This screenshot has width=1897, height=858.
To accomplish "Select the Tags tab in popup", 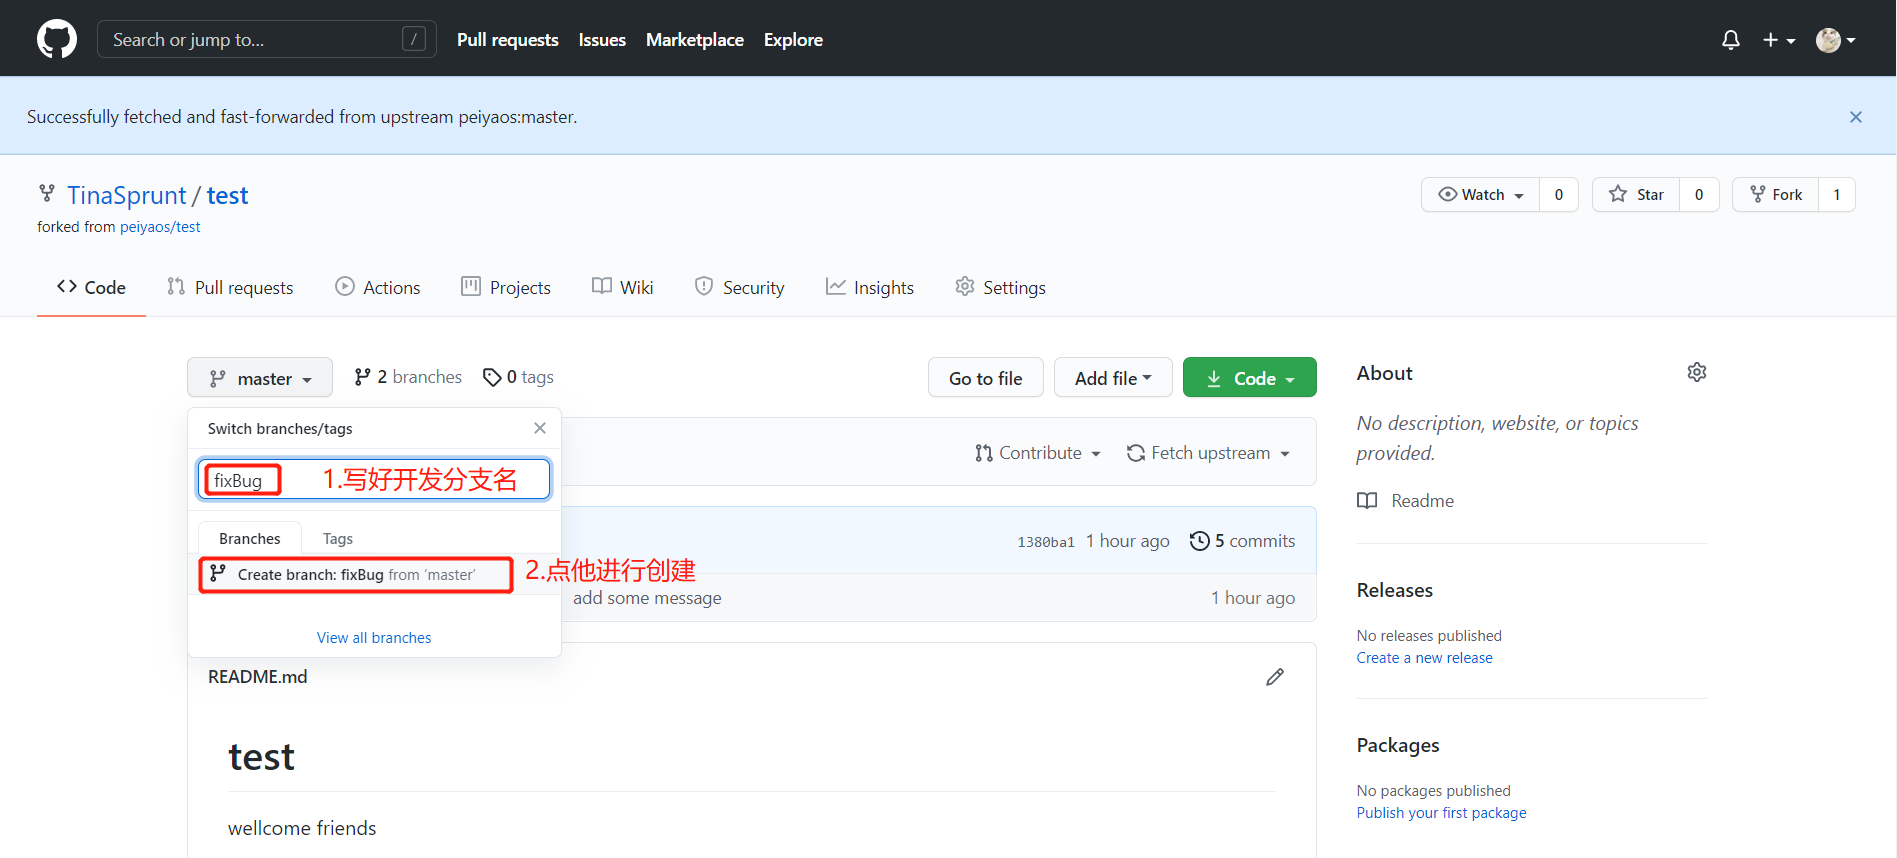I will [338, 538].
